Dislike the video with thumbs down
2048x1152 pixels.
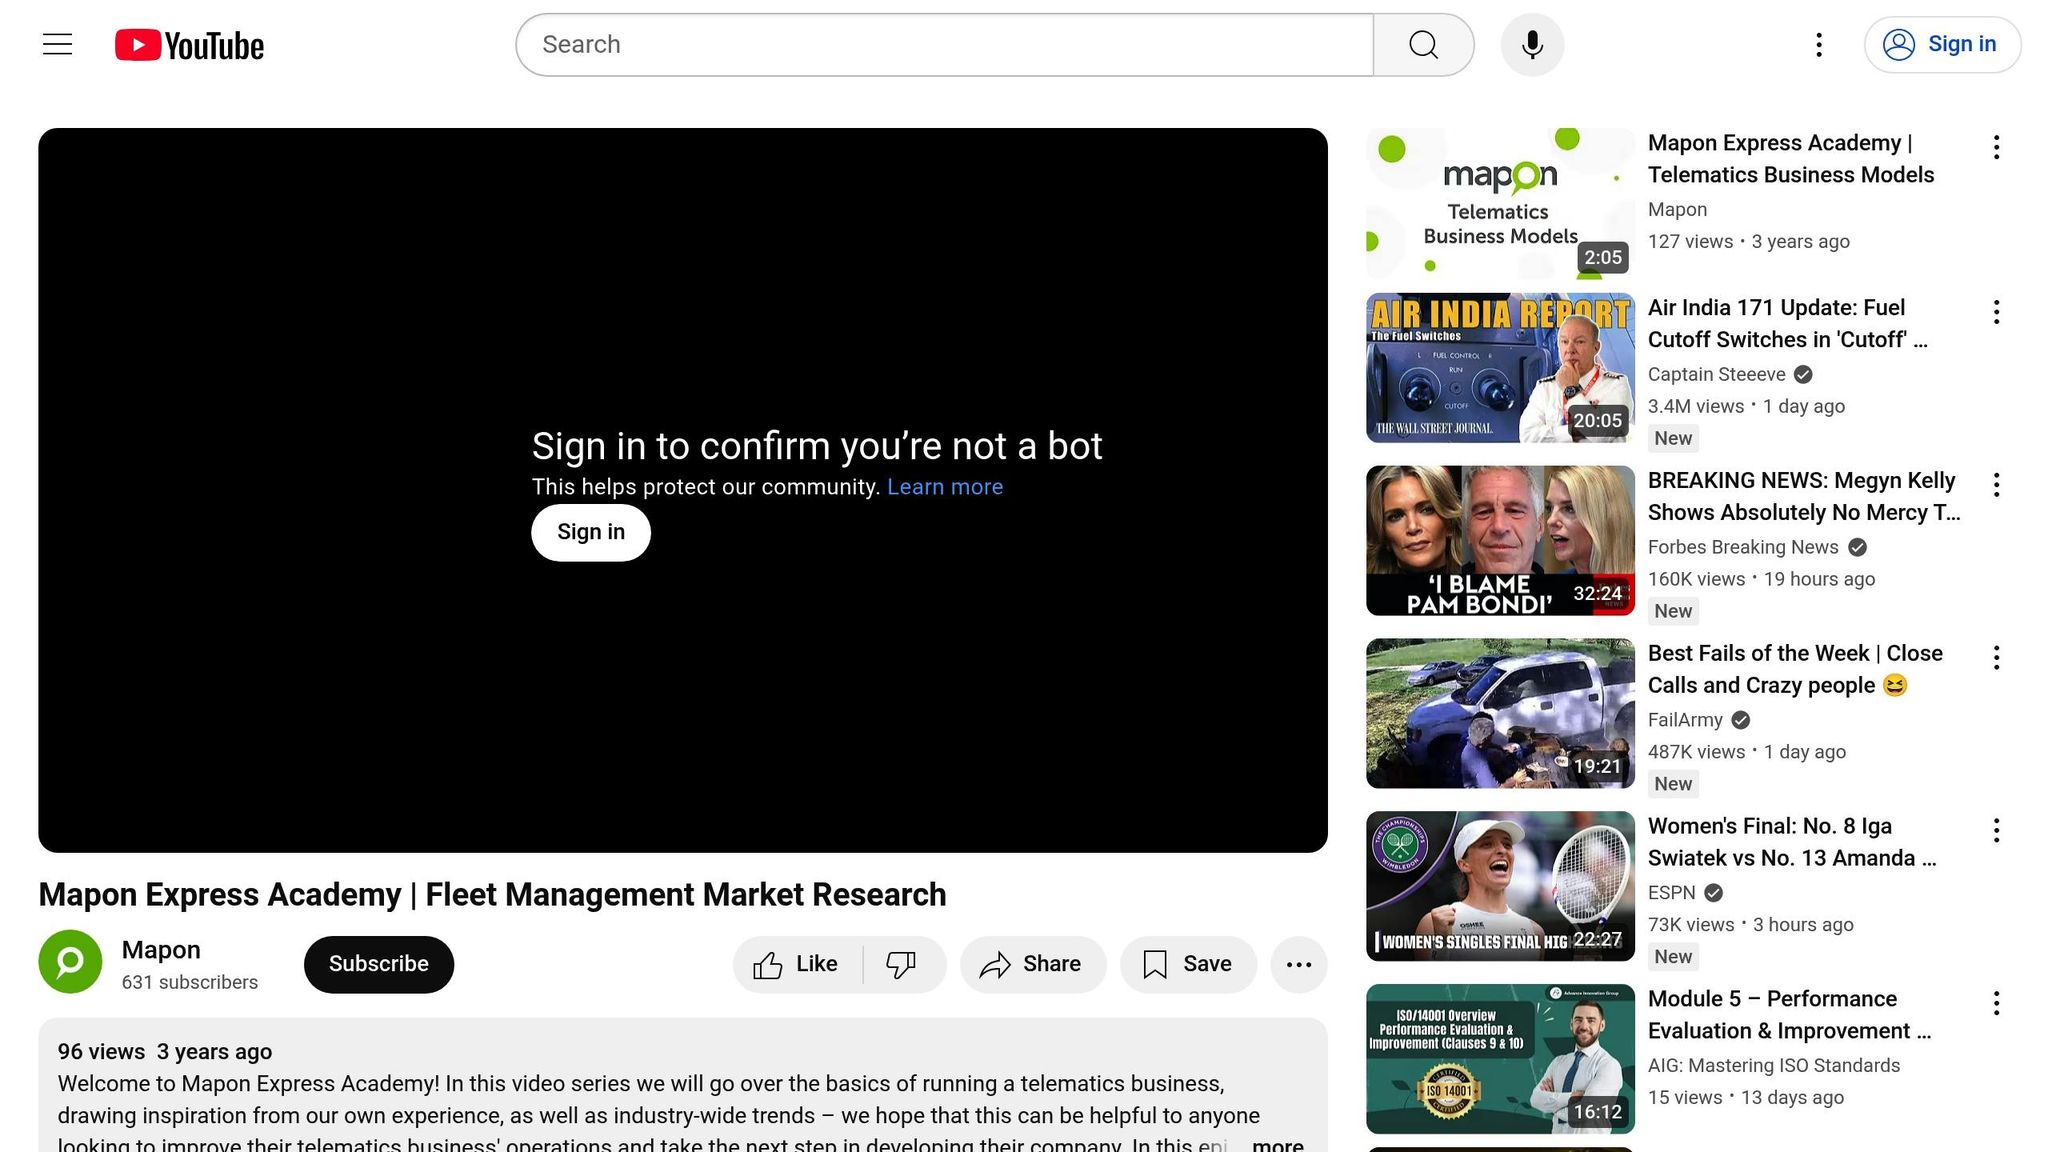coord(902,964)
